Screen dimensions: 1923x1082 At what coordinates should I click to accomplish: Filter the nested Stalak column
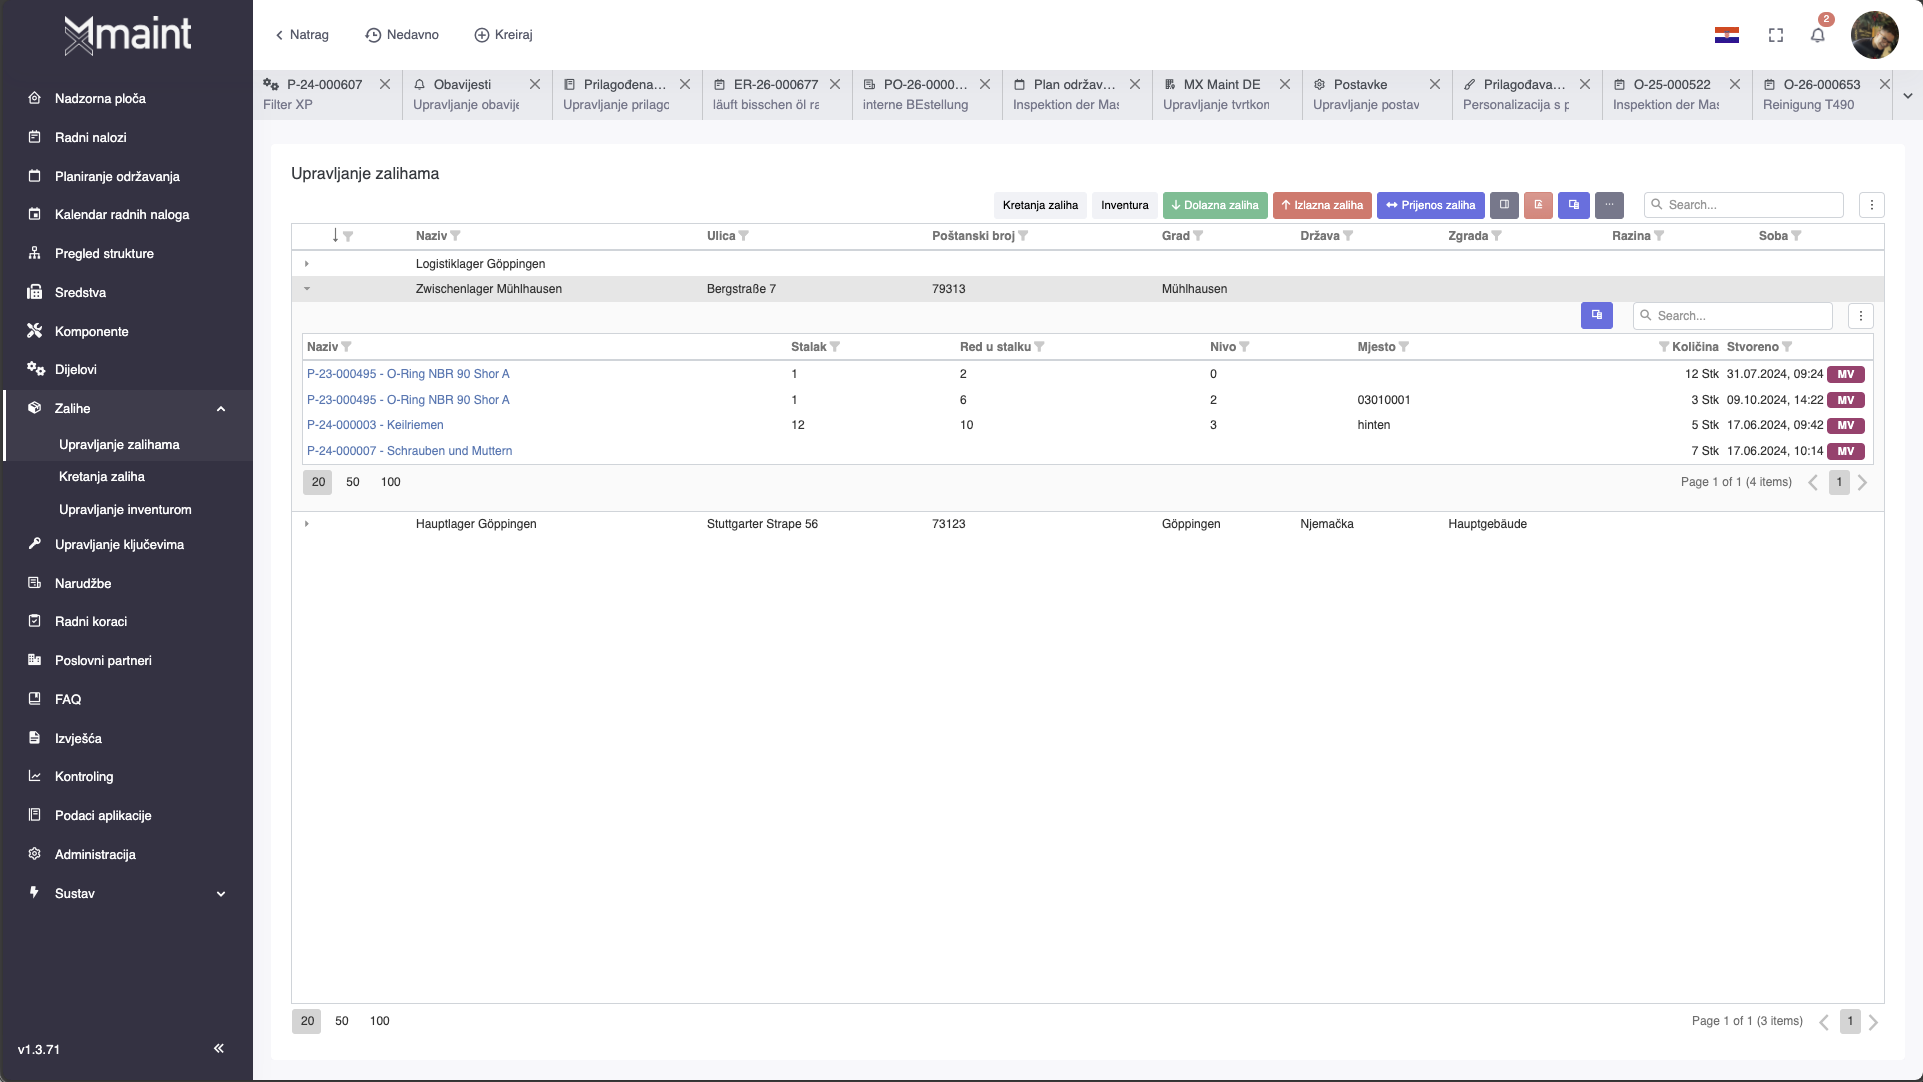click(x=834, y=347)
